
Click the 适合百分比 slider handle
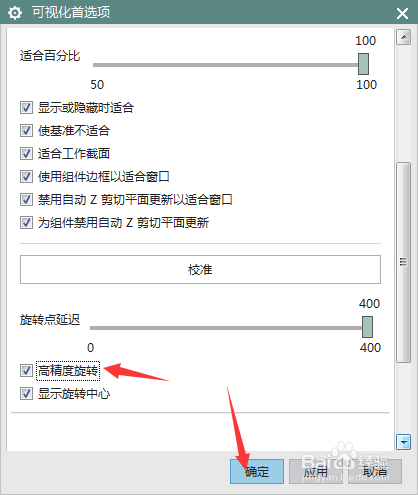click(x=363, y=64)
